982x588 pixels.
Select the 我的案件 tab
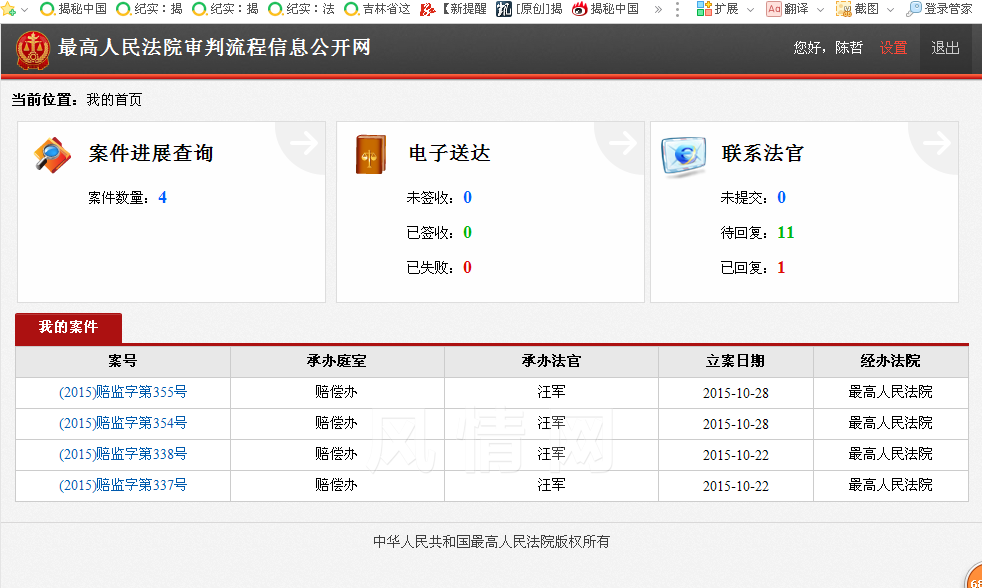(68, 328)
